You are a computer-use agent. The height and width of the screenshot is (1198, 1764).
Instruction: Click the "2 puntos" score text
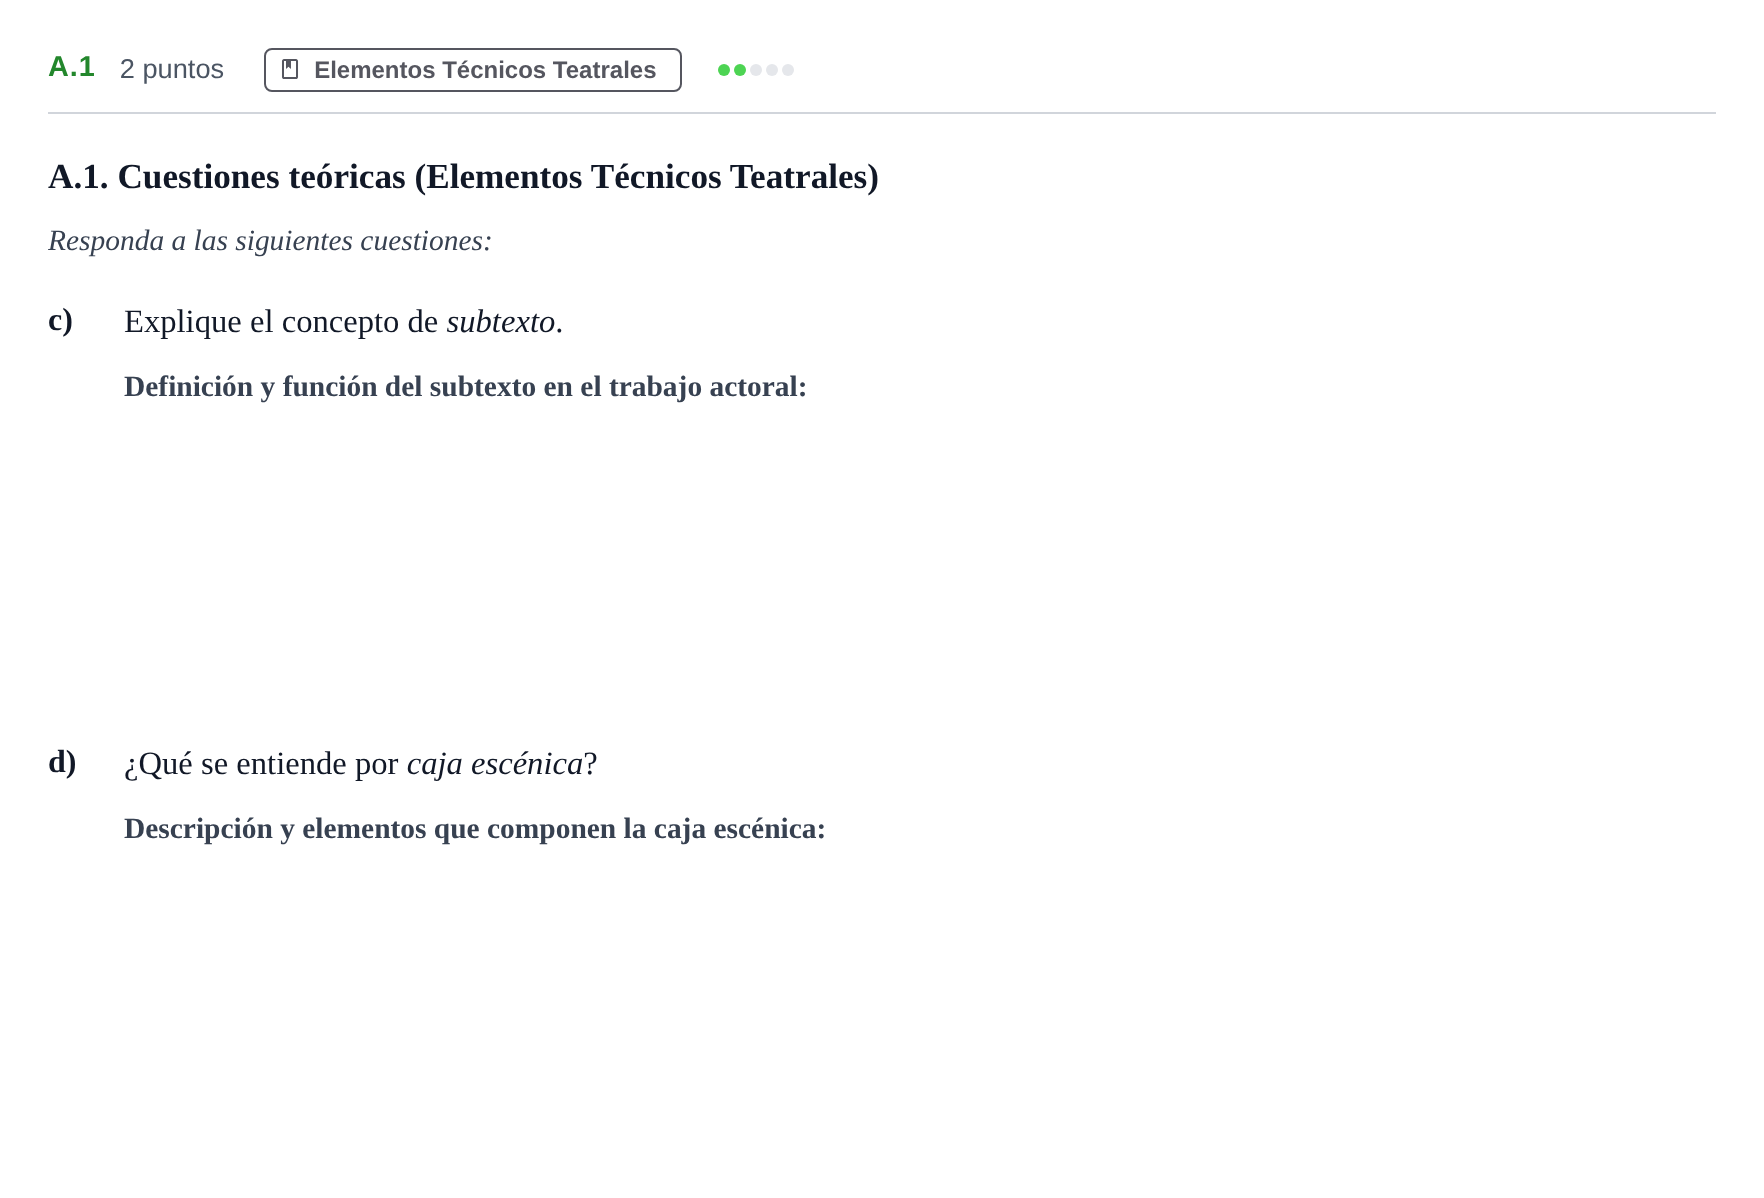click(x=172, y=69)
